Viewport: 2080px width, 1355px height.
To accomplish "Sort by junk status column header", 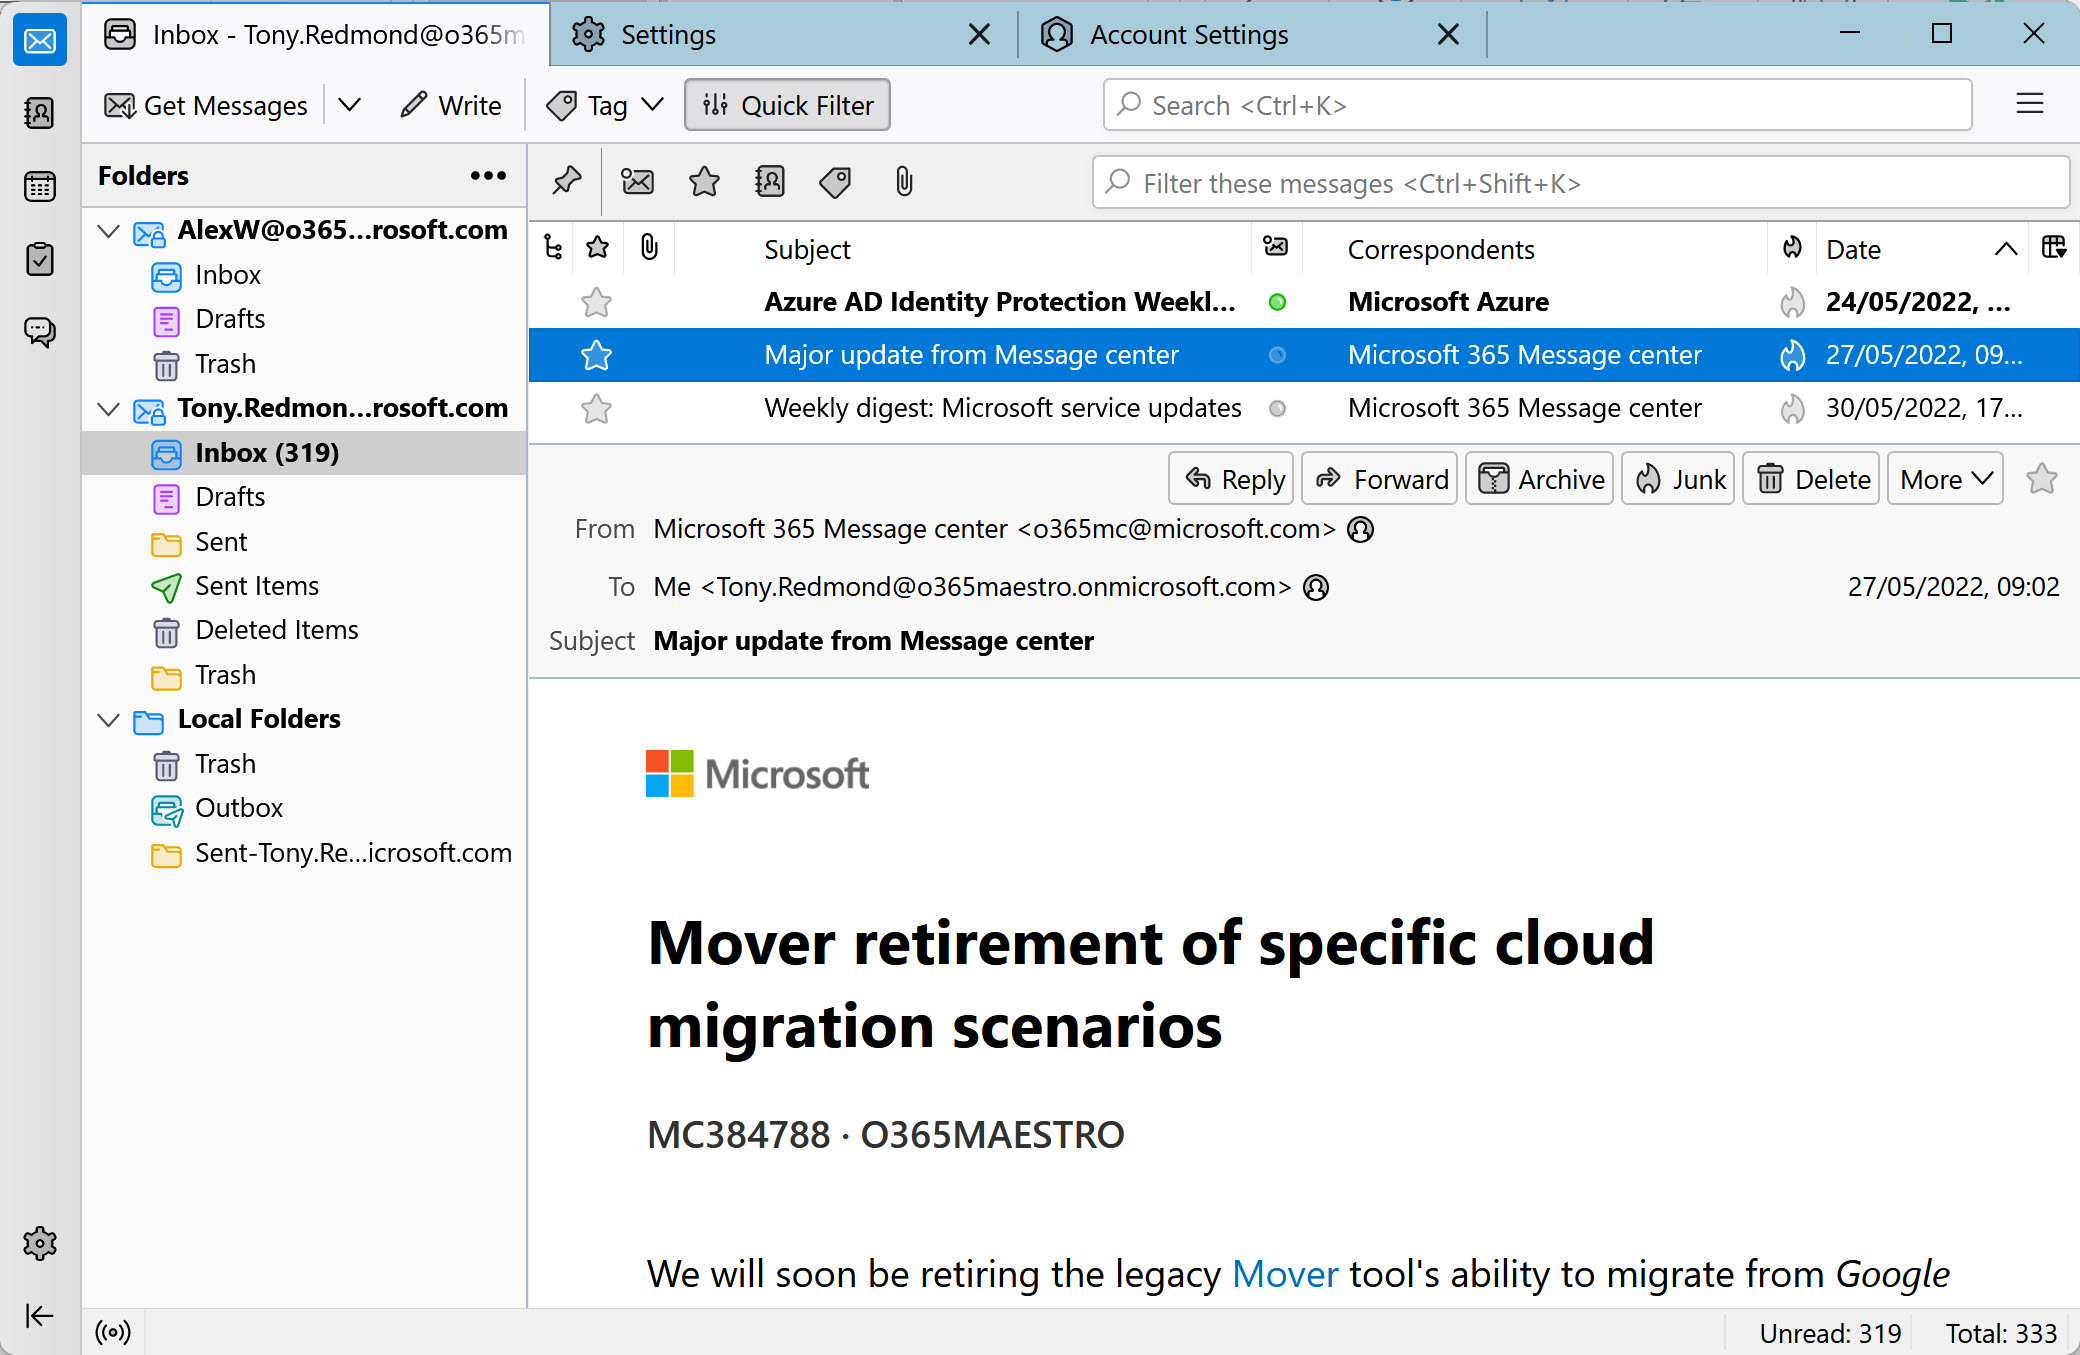I will pos(1792,248).
